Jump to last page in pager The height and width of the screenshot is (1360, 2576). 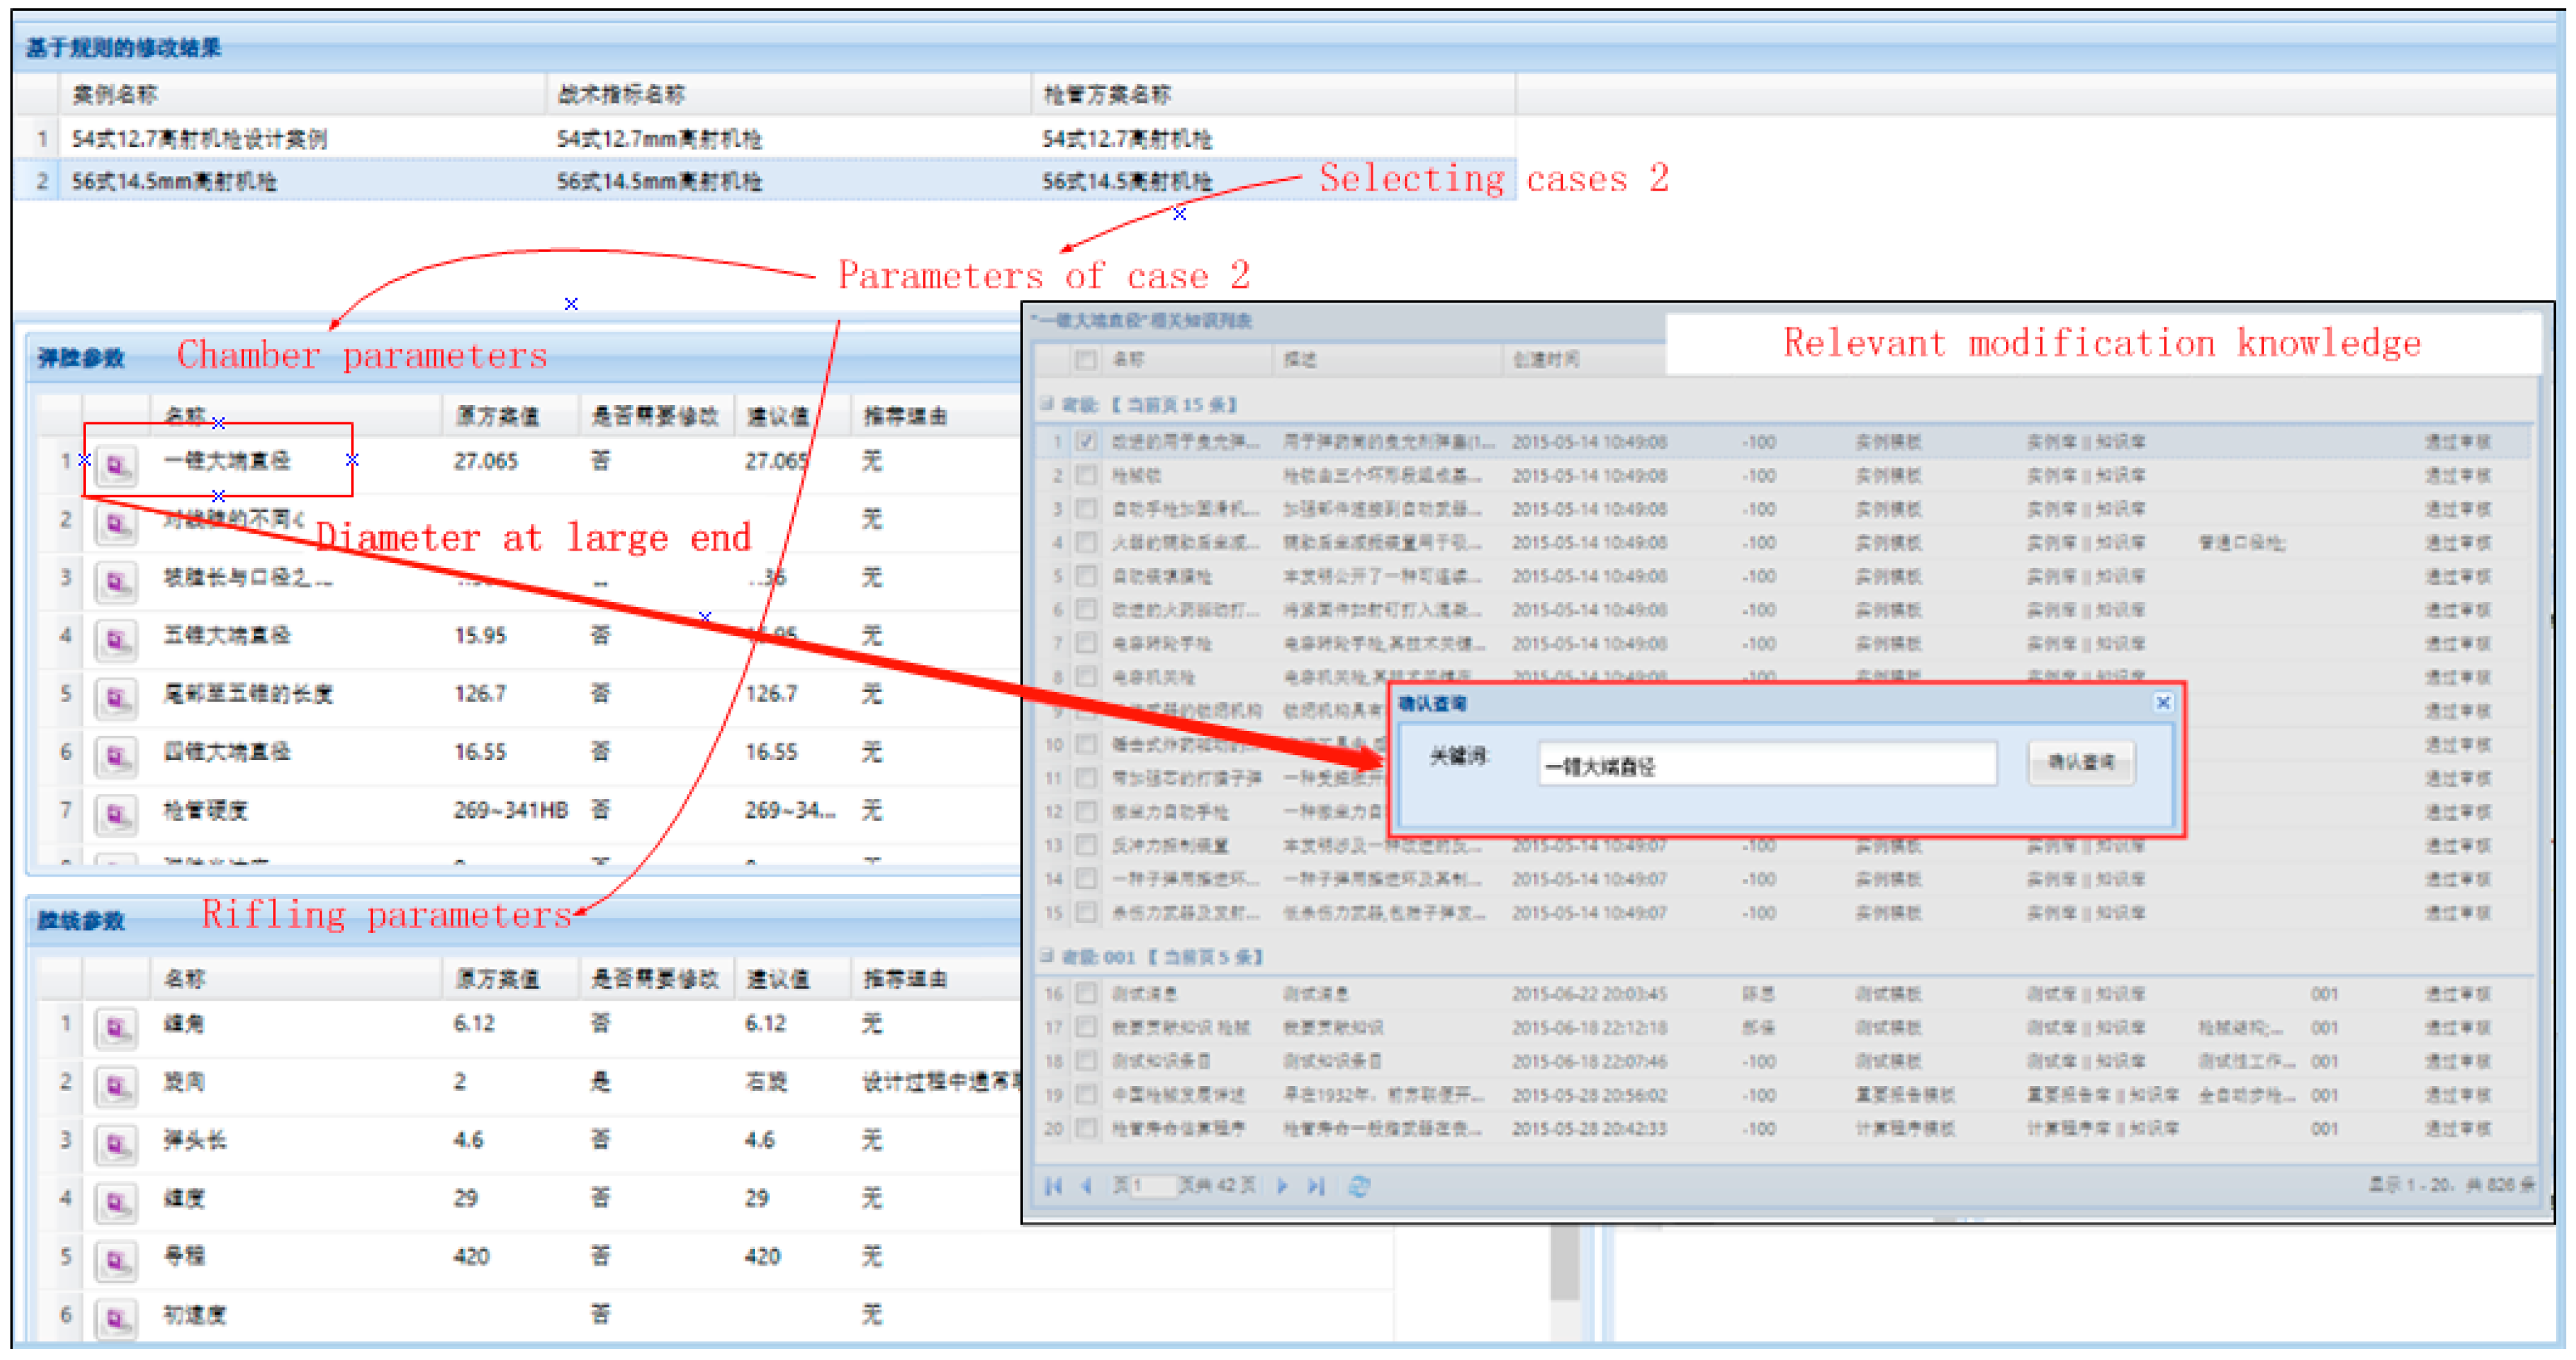pyautogui.click(x=1316, y=1186)
